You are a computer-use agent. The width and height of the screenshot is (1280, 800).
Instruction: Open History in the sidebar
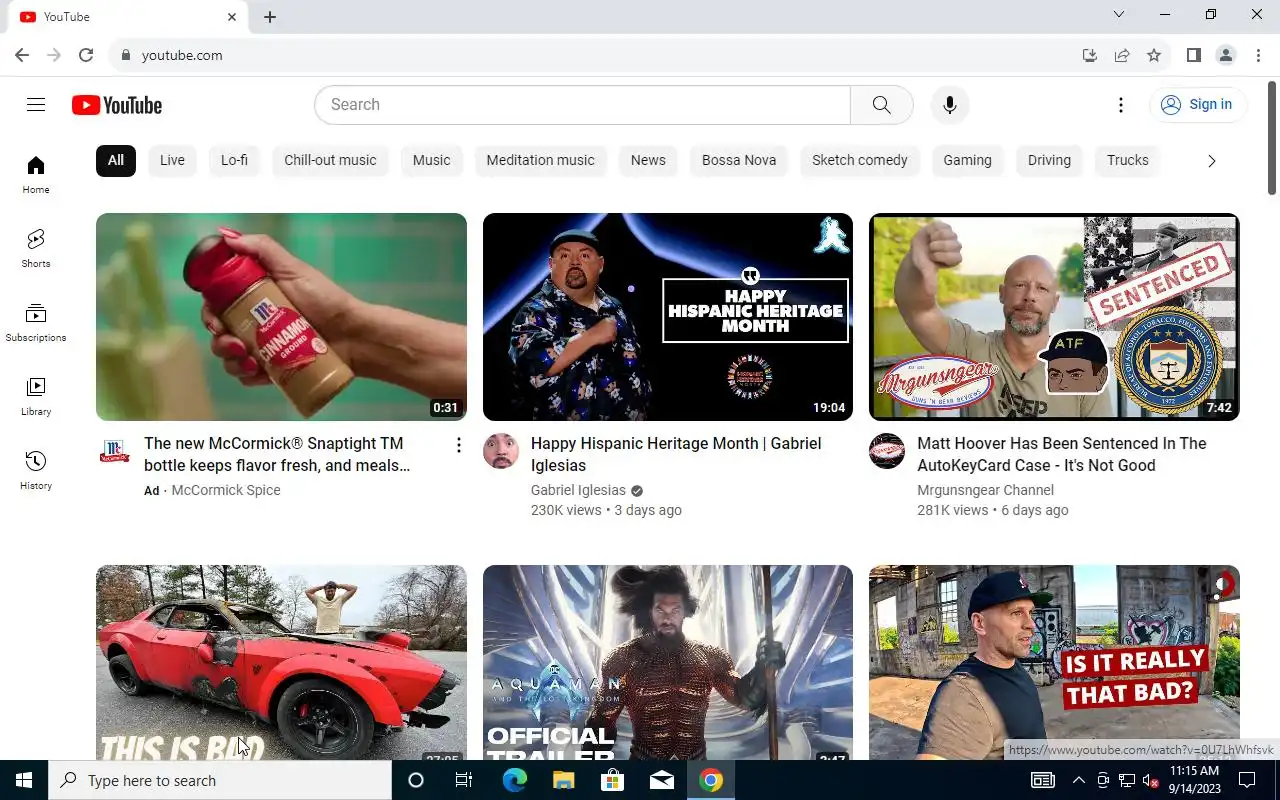point(36,470)
